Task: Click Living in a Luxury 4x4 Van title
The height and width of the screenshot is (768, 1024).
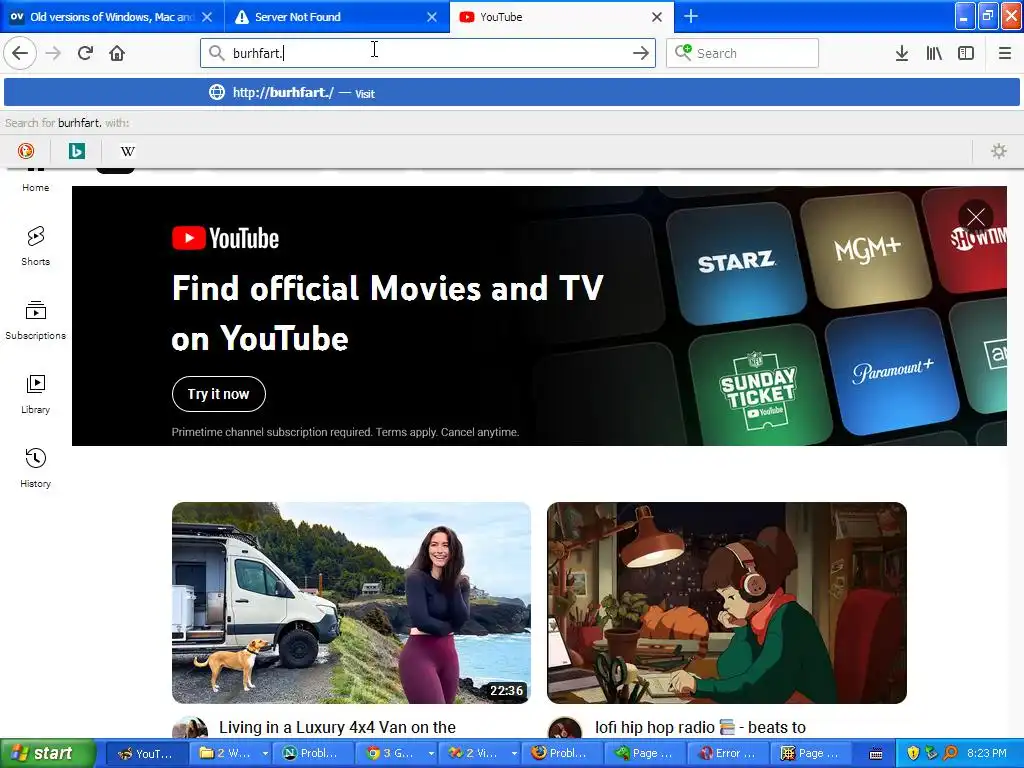Action: coord(337,727)
